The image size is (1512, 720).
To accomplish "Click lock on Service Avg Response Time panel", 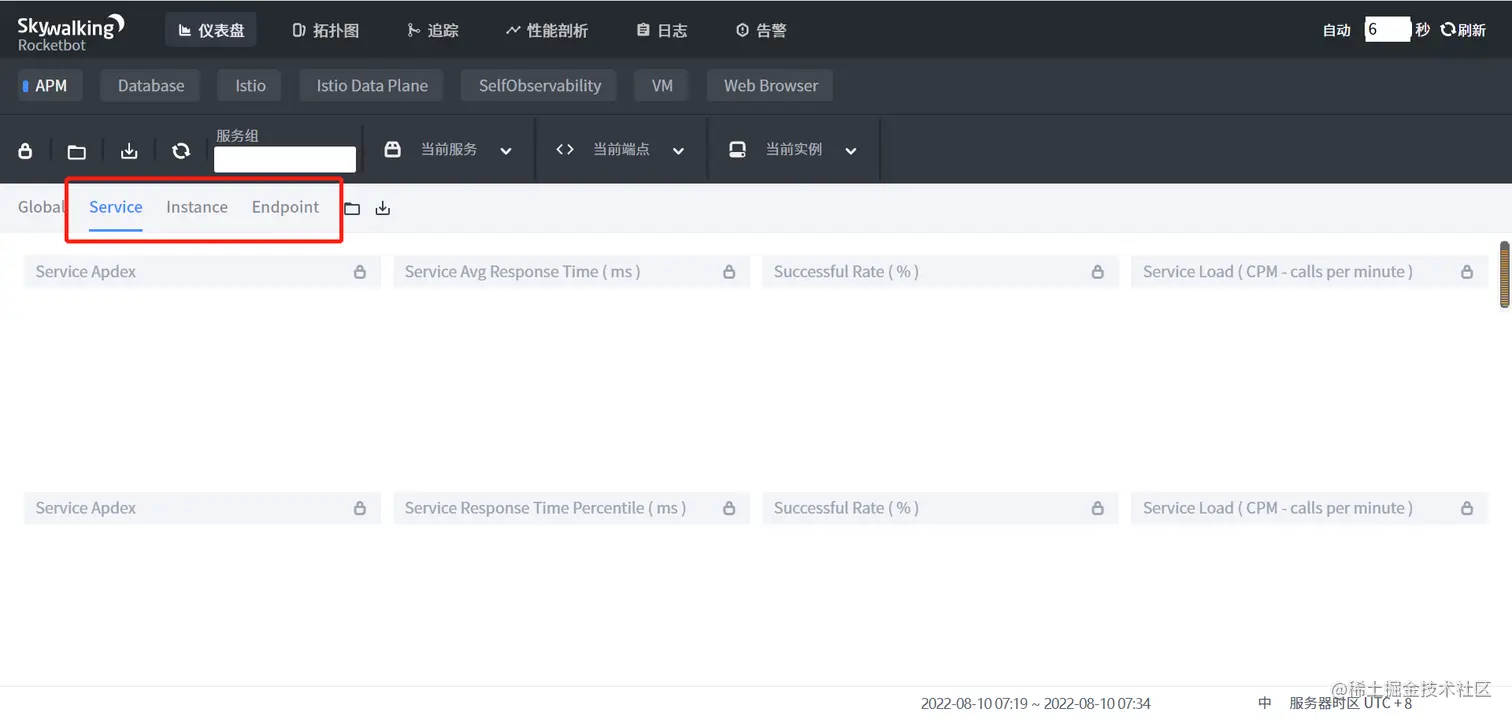I will click(729, 272).
